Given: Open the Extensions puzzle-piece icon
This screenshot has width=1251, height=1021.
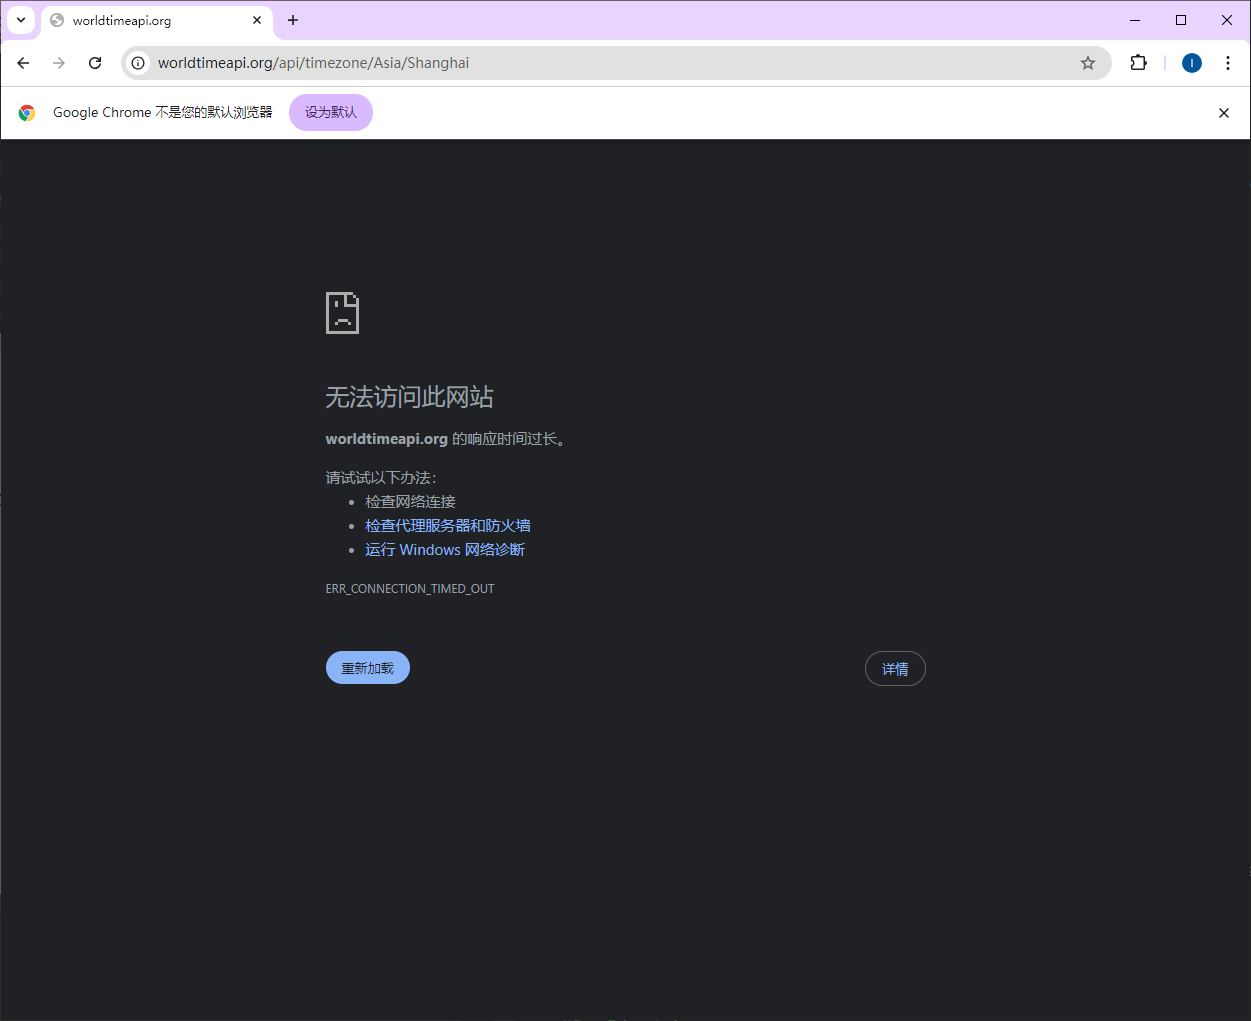Looking at the screenshot, I should click(x=1139, y=62).
